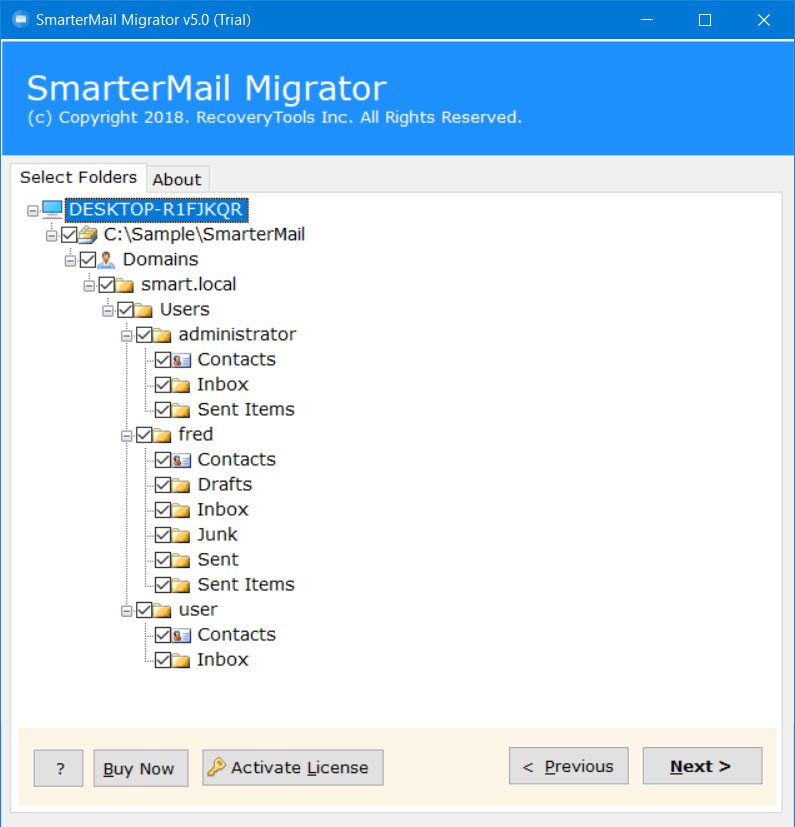Uncheck the smart.local checkbox
Screen dimensions: 795x827
coord(107,285)
